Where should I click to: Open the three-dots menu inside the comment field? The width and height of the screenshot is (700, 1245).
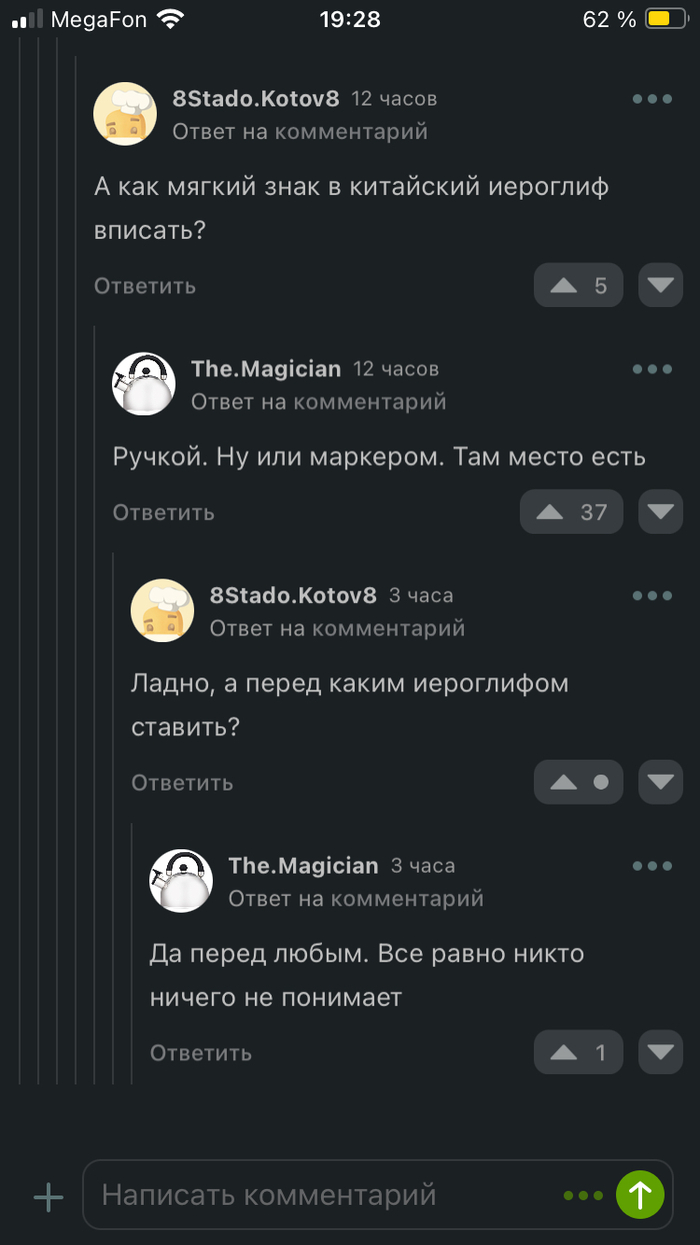tap(582, 1195)
